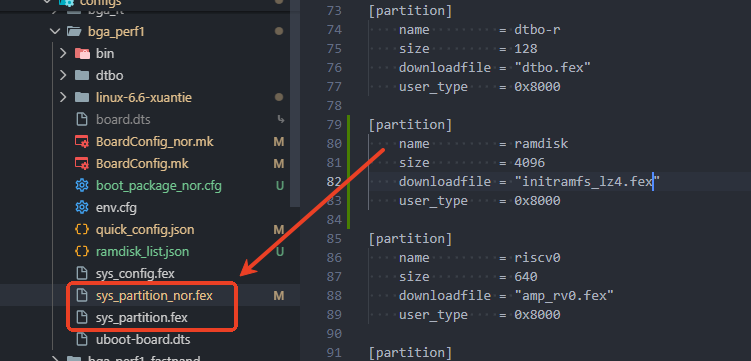This screenshot has width=751, height=361.
Task: Click line number 90 in the gutter
Action: click(x=334, y=333)
